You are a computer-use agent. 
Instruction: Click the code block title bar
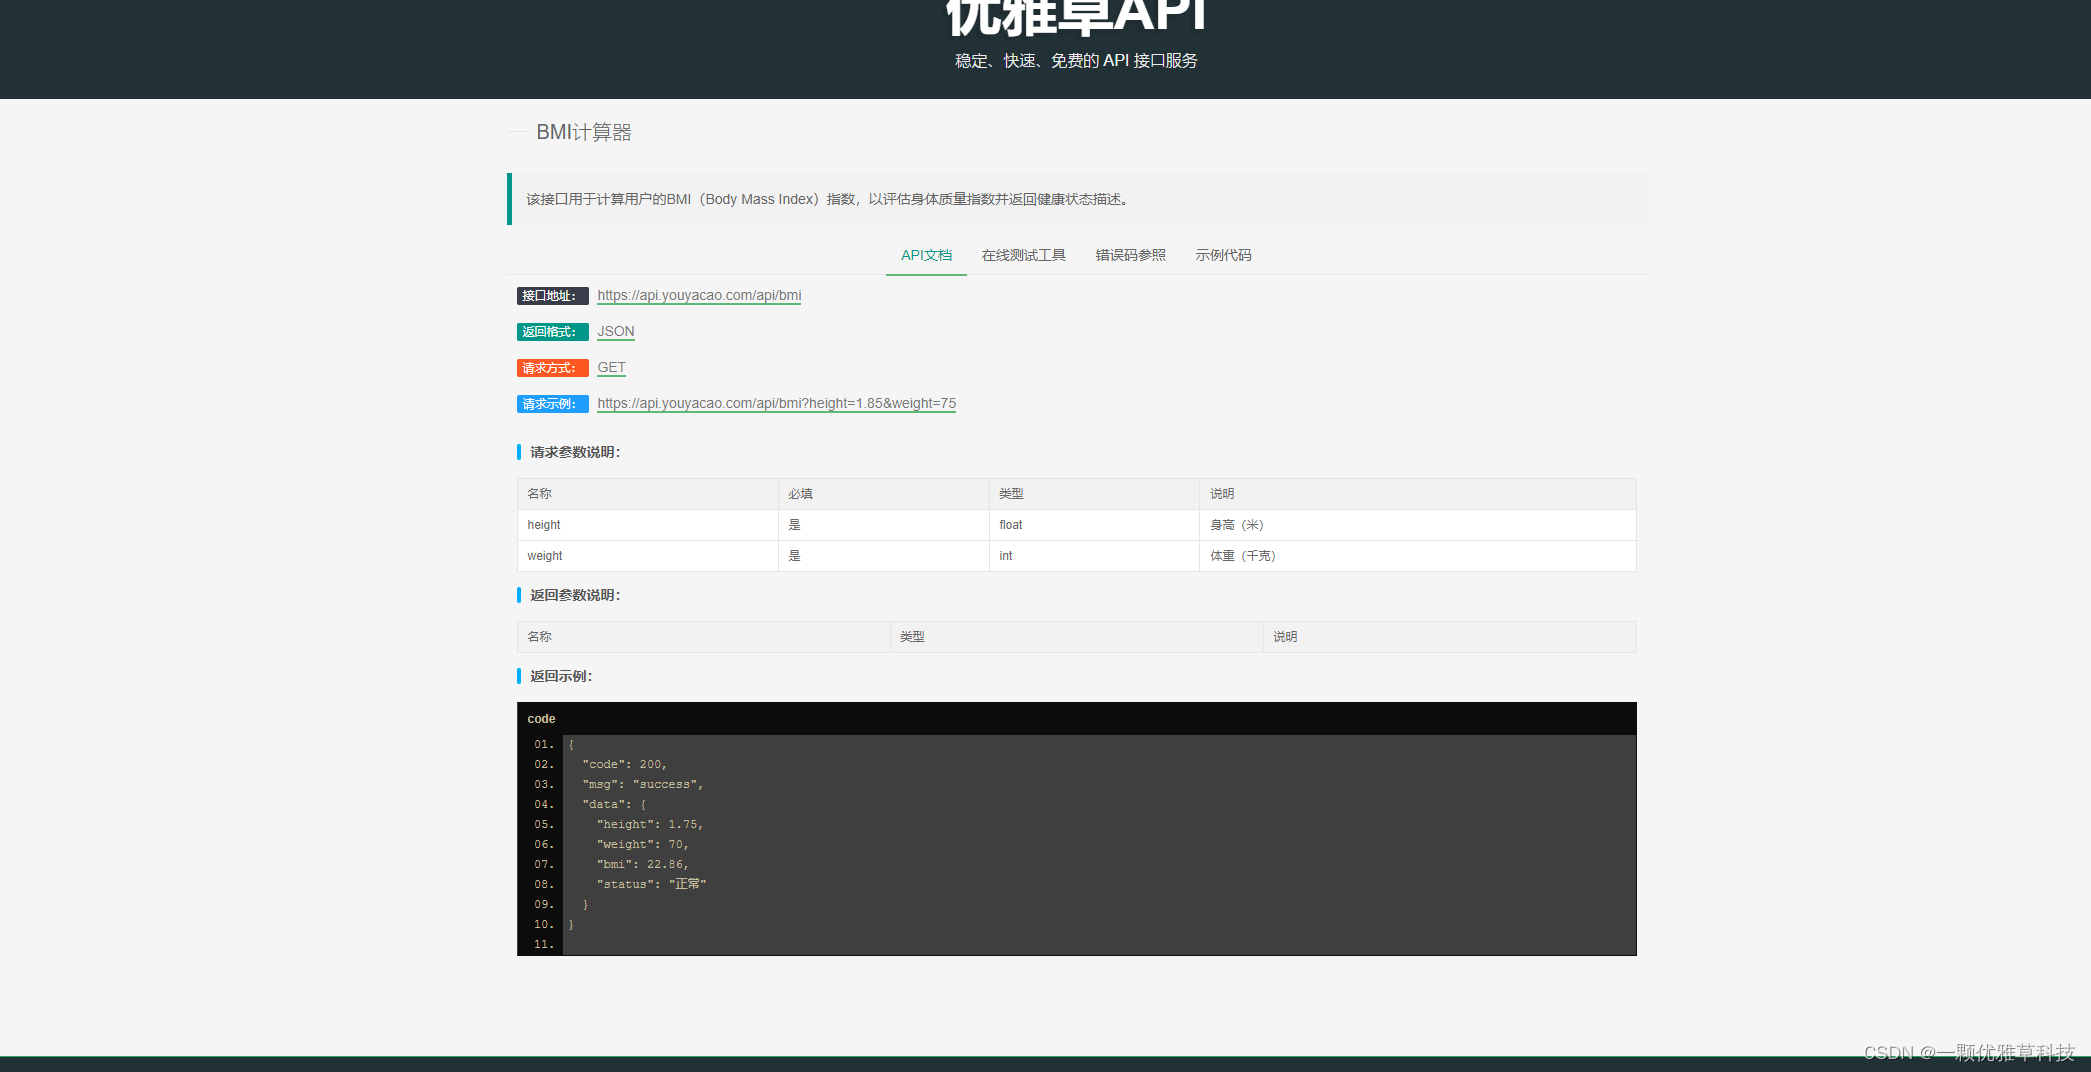(x=1076, y=719)
